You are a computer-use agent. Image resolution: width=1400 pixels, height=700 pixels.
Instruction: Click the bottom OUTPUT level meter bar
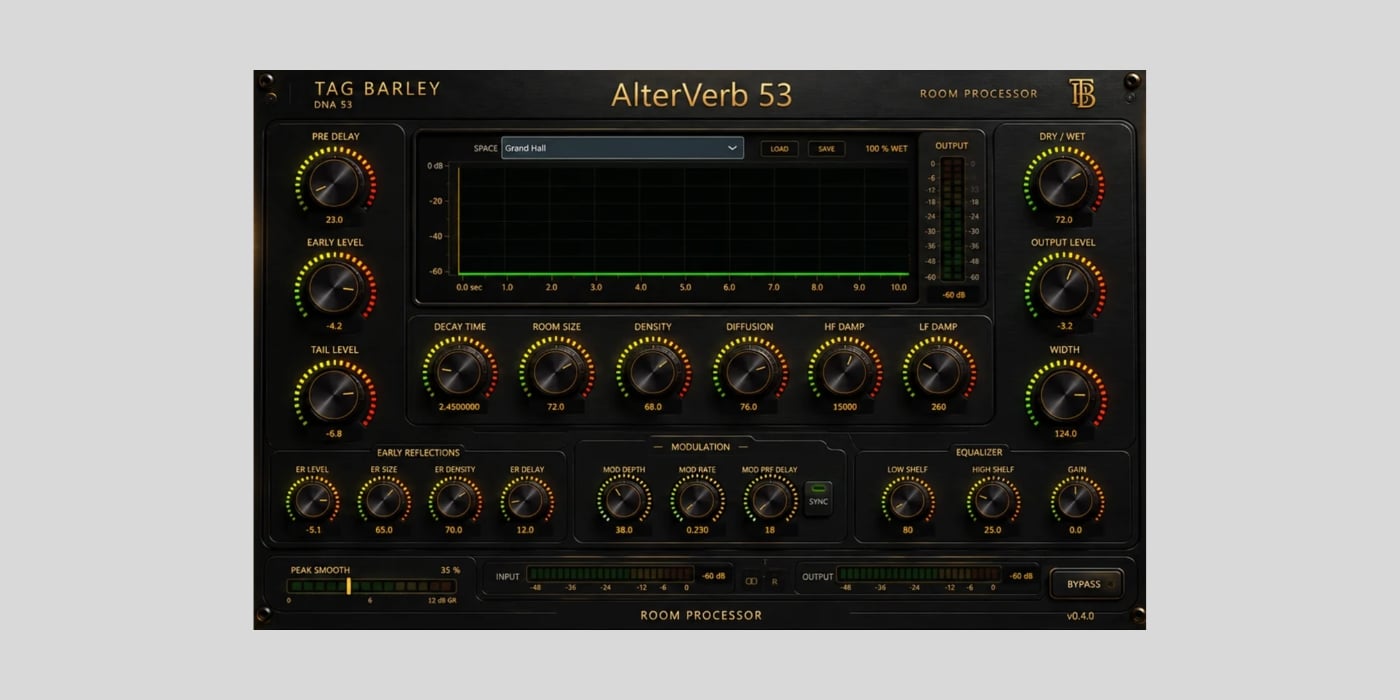click(918, 574)
